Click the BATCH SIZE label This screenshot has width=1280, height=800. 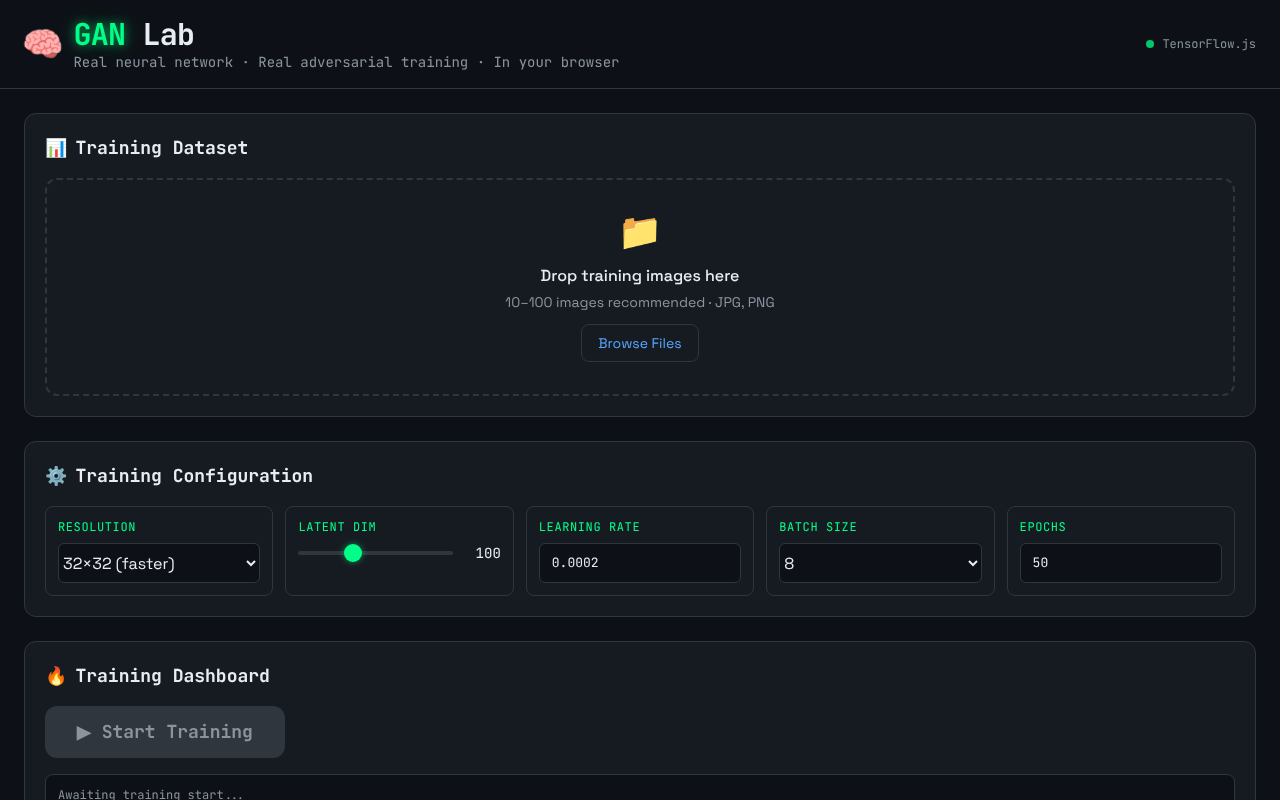click(818, 527)
